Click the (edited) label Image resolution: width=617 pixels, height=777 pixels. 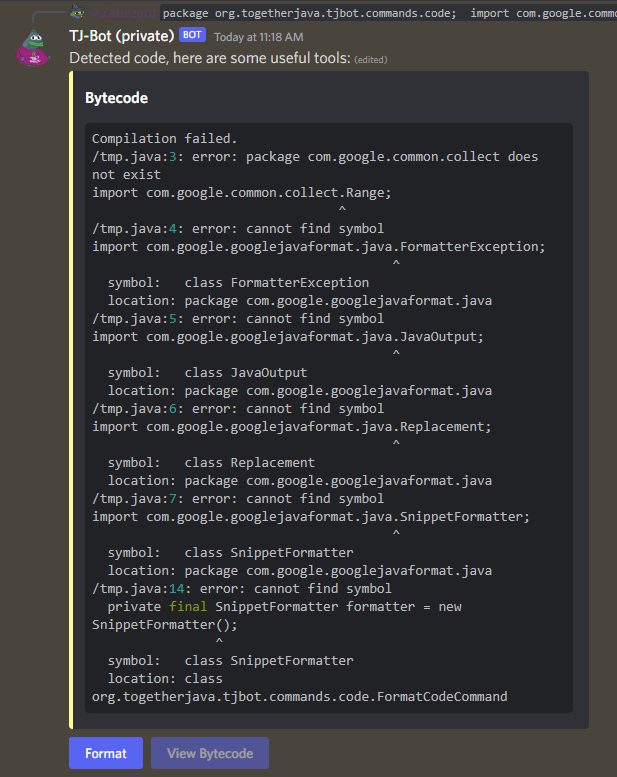(371, 60)
